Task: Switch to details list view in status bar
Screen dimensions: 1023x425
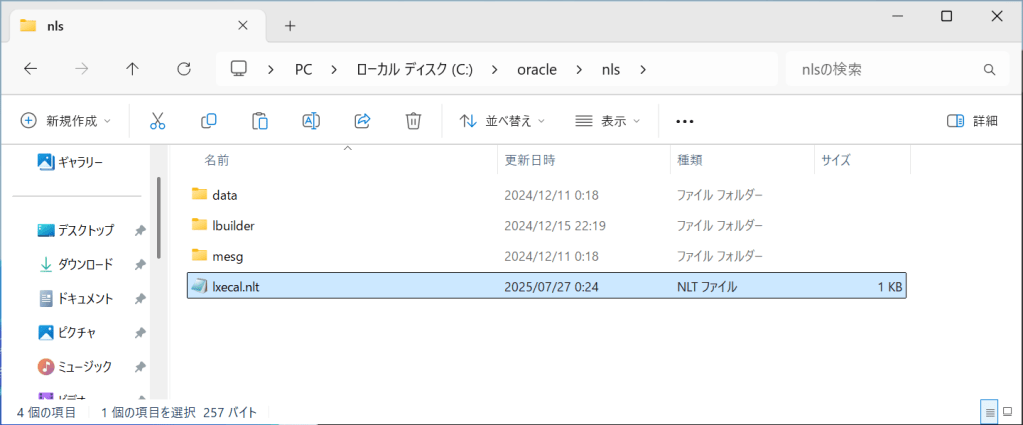Action: coord(988,411)
